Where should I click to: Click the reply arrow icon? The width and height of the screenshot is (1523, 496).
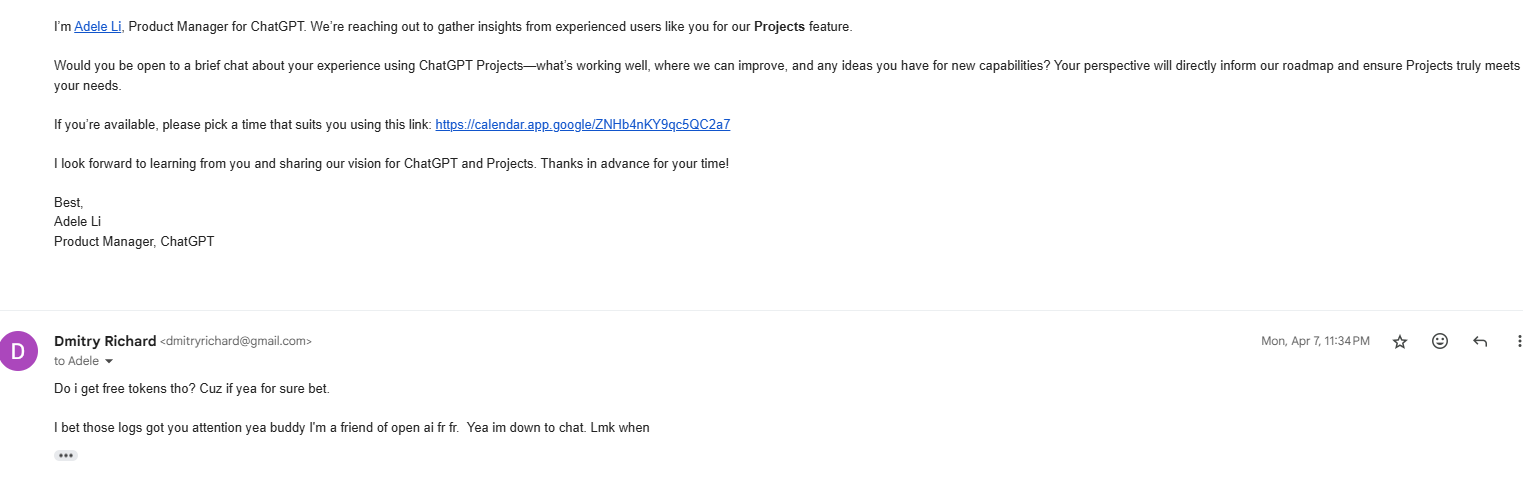[1480, 342]
